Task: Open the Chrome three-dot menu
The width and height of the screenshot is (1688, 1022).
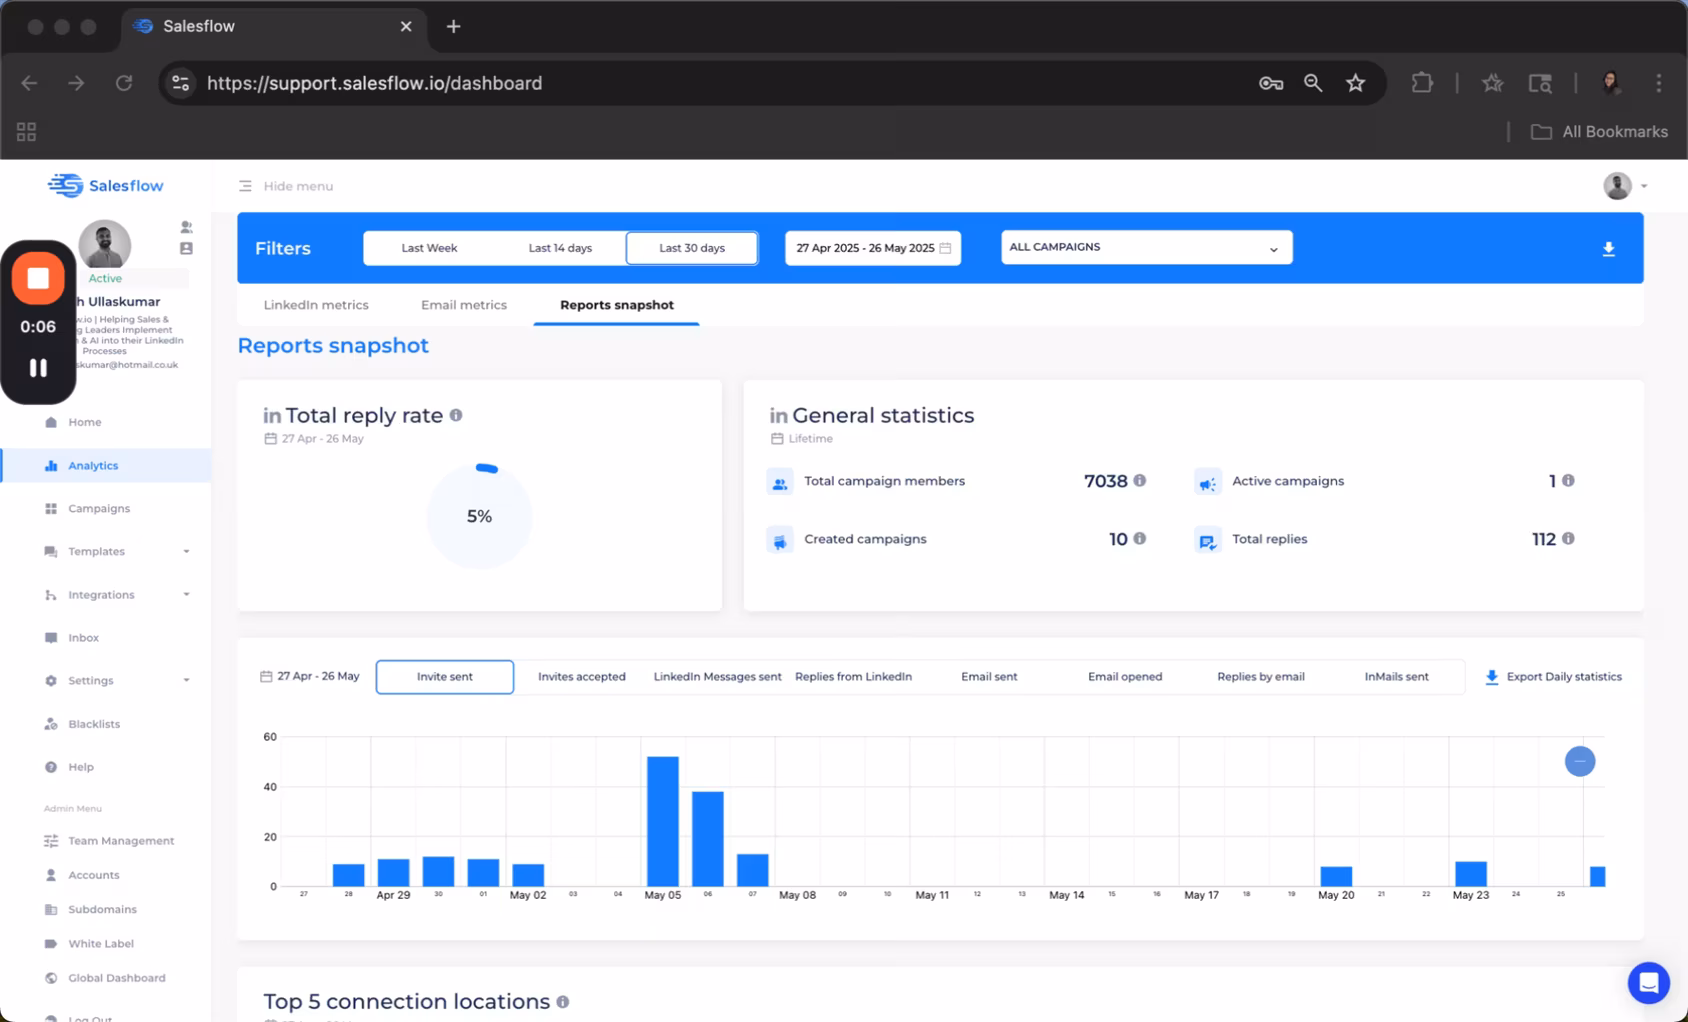Action: click(1658, 83)
